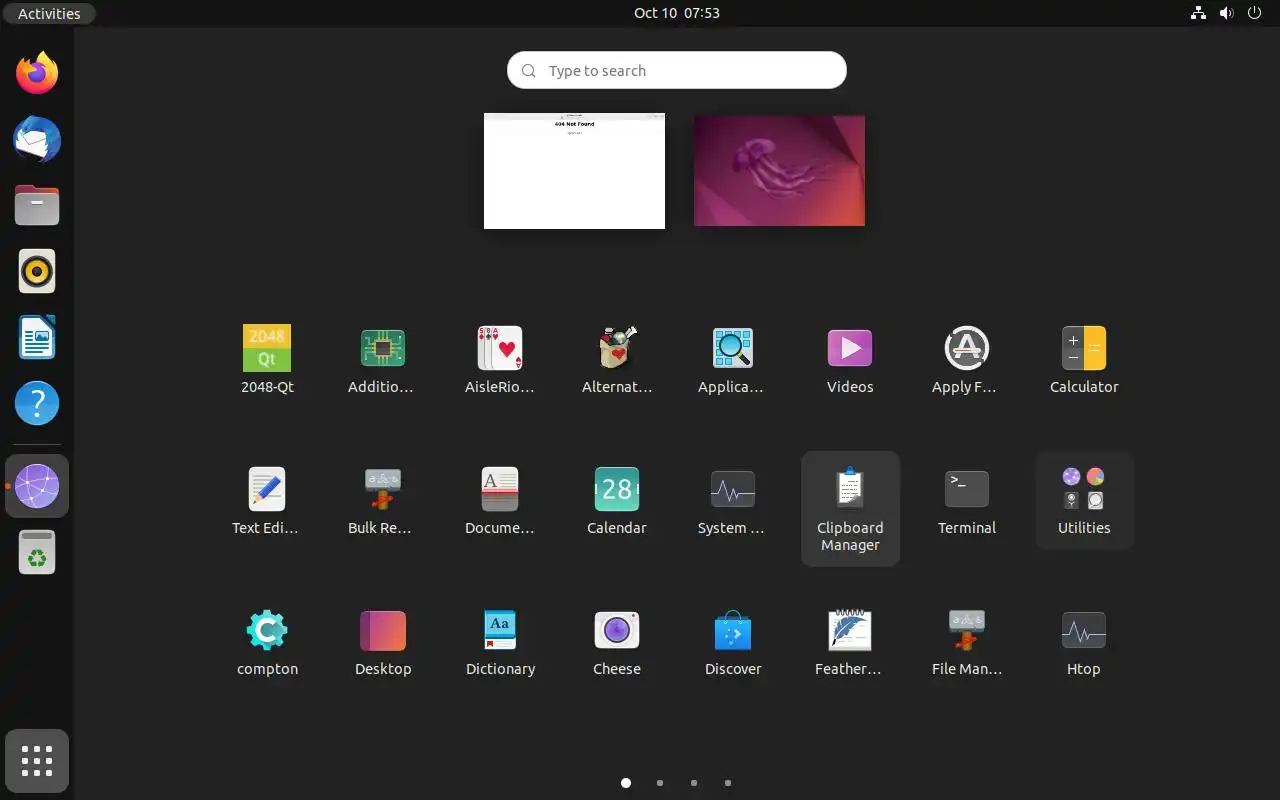Click the volume icon in top bar

click(x=1226, y=13)
